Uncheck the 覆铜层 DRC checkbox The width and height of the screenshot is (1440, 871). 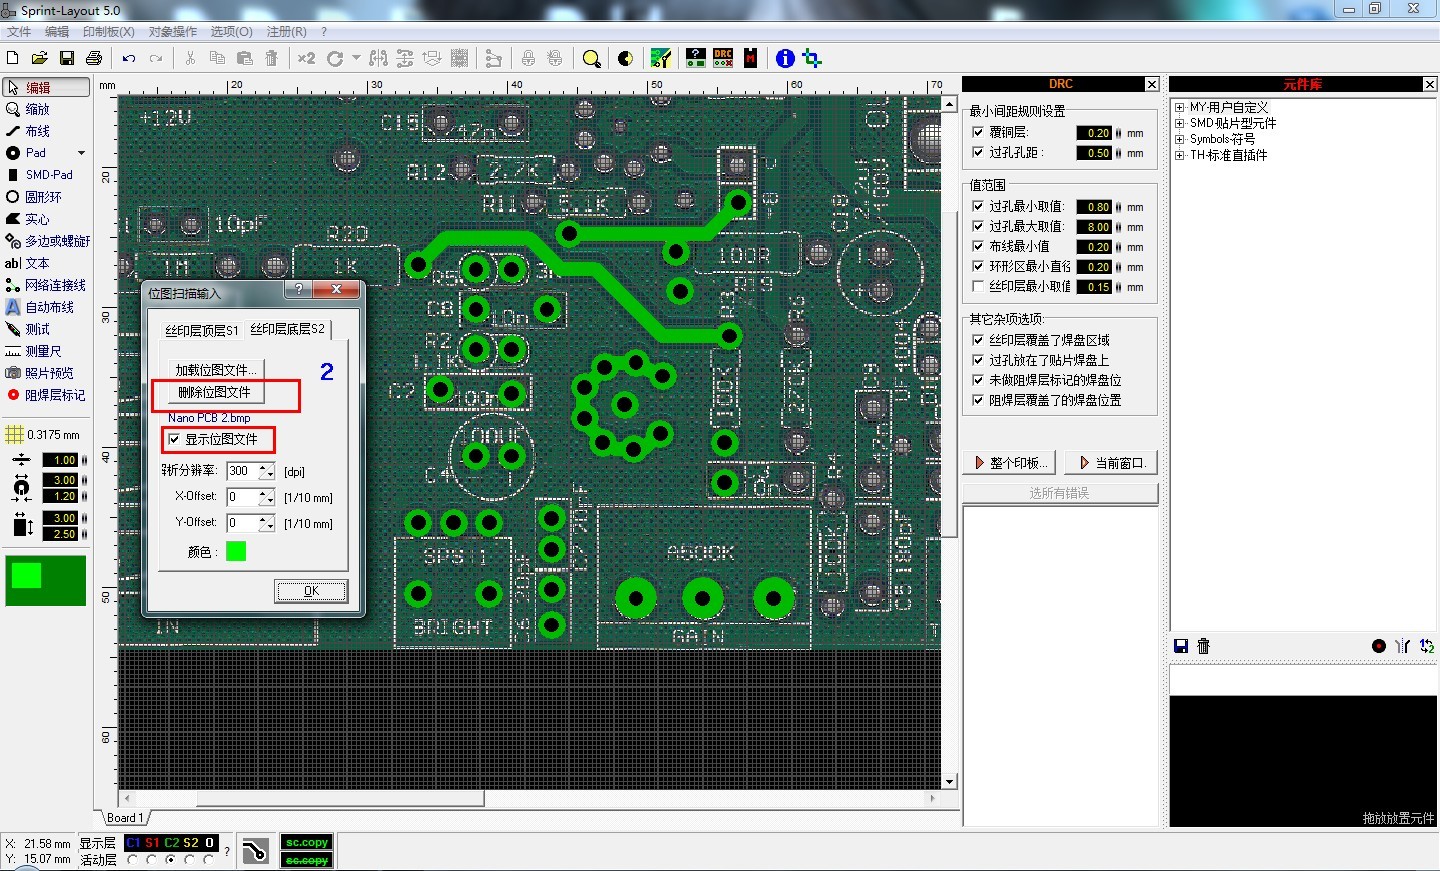[x=978, y=132]
